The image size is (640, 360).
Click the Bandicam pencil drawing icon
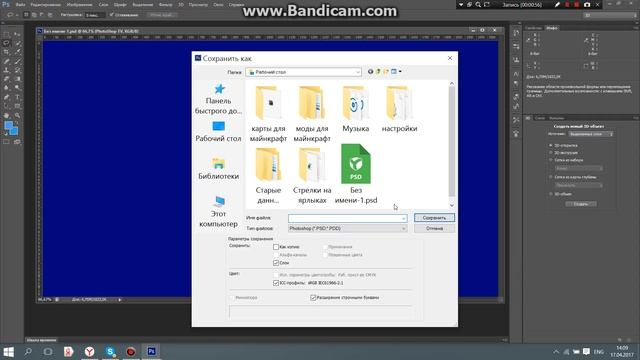click(x=558, y=4)
